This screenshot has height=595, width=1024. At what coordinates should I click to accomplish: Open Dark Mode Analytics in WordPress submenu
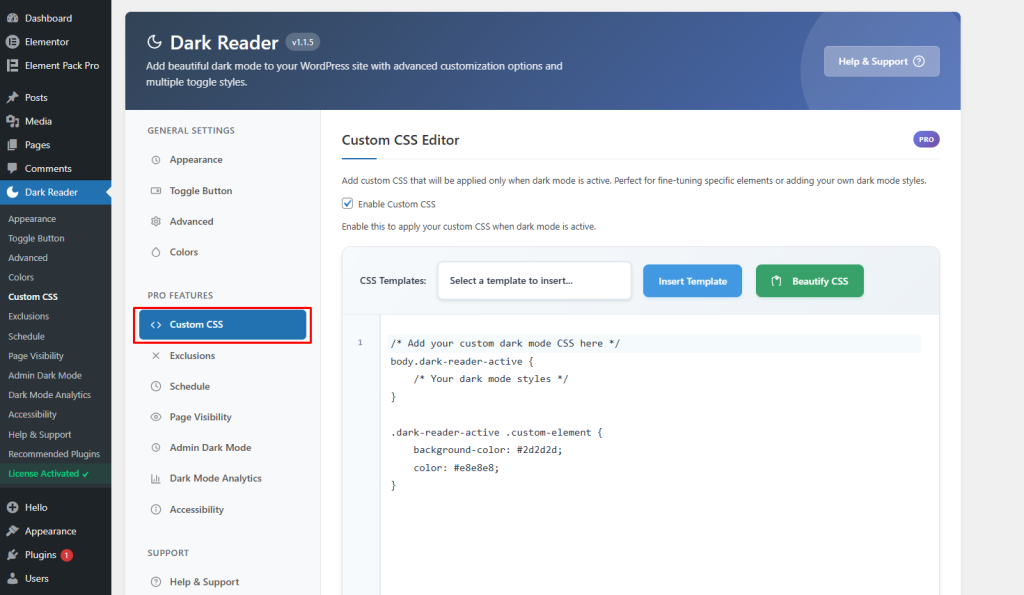(50, 395)
